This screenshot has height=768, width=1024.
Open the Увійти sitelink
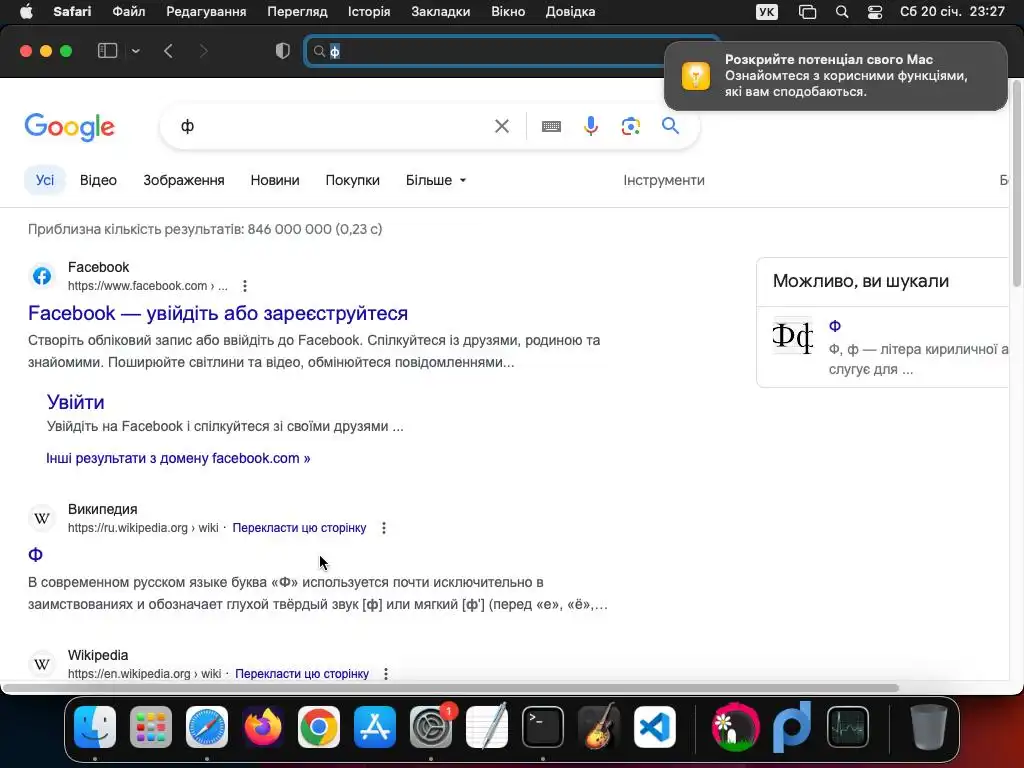(76, 402)
